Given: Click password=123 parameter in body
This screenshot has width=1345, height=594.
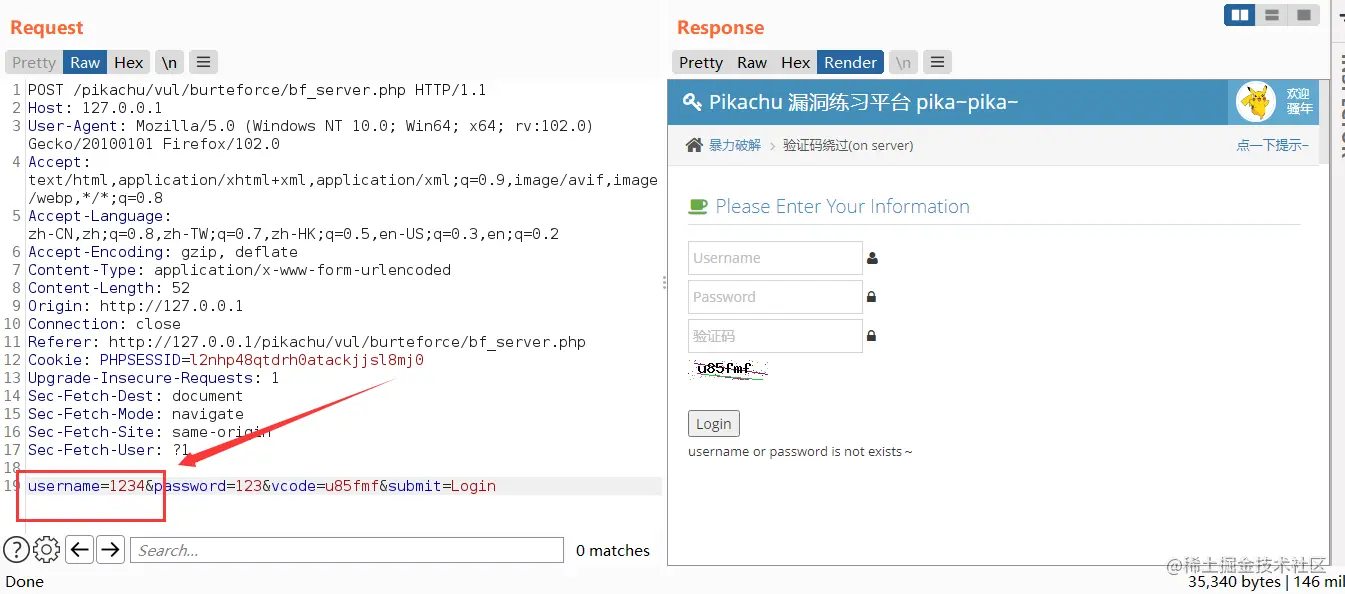Looking at the screenshot, I should point(208,486).
